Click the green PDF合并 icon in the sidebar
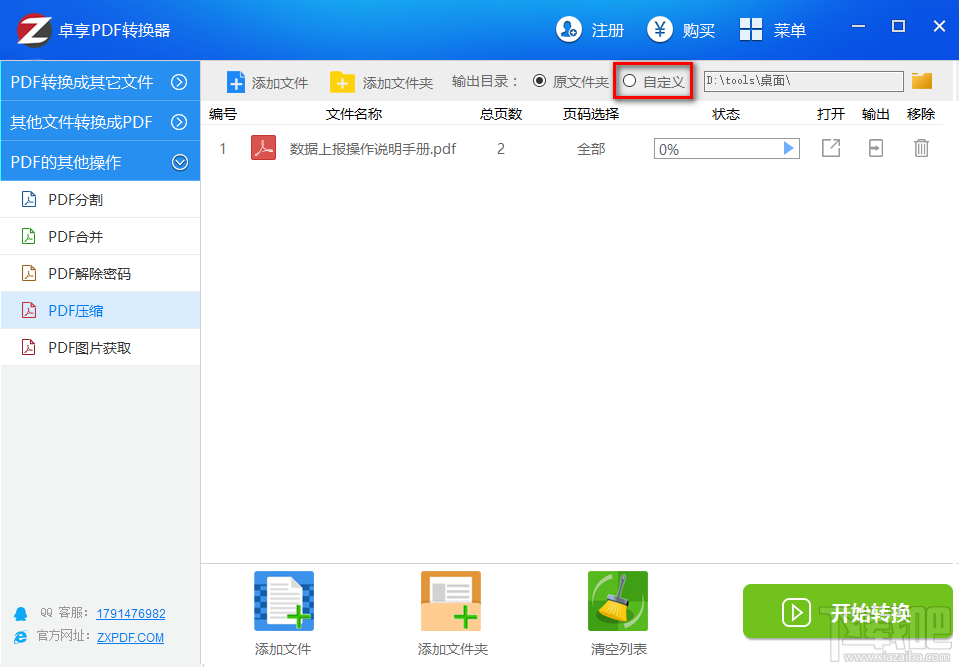This screenshot has height=667, width=959. (29, 236)
